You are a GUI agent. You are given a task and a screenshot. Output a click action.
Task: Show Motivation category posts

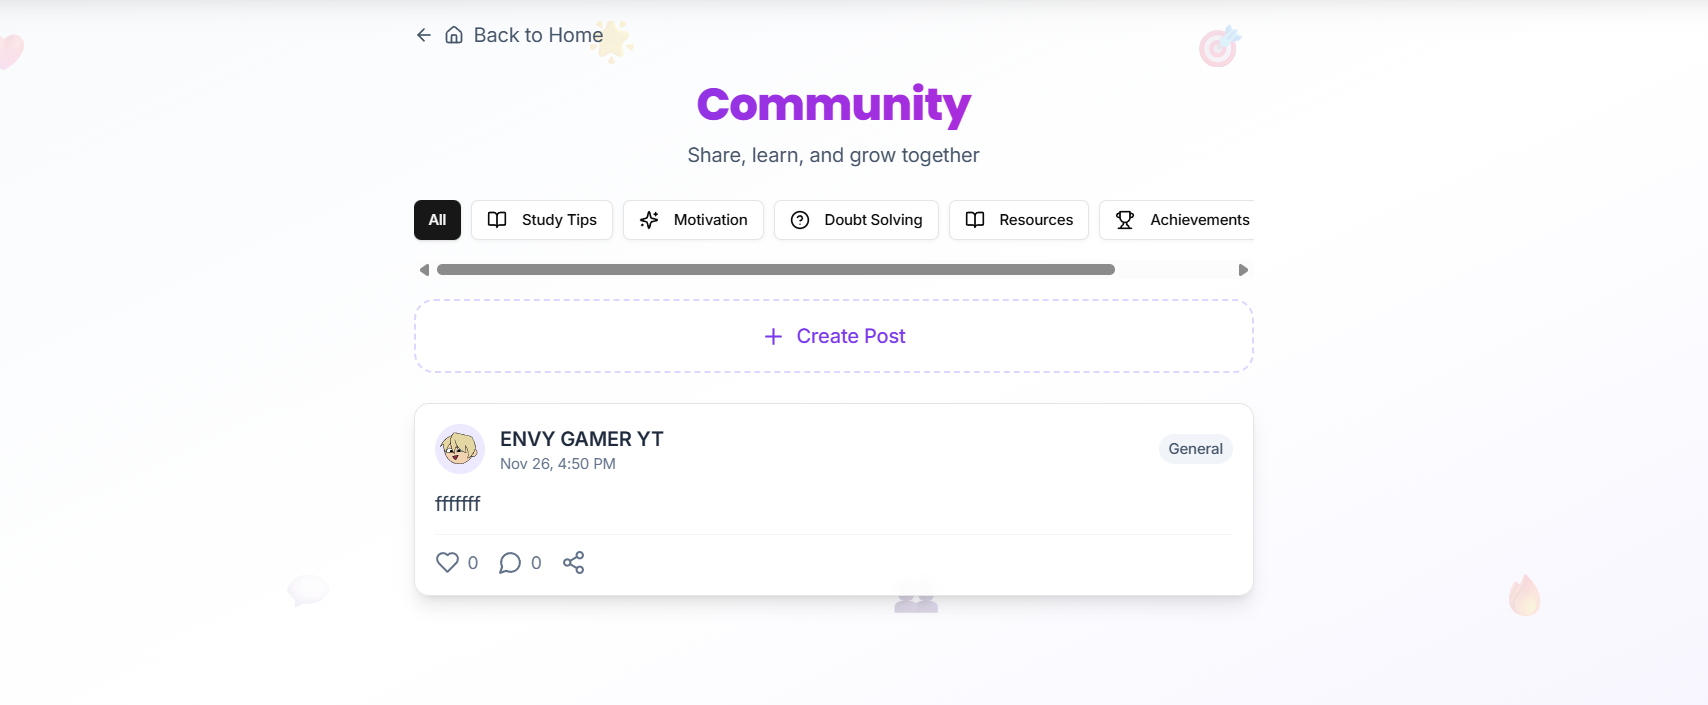693,220
